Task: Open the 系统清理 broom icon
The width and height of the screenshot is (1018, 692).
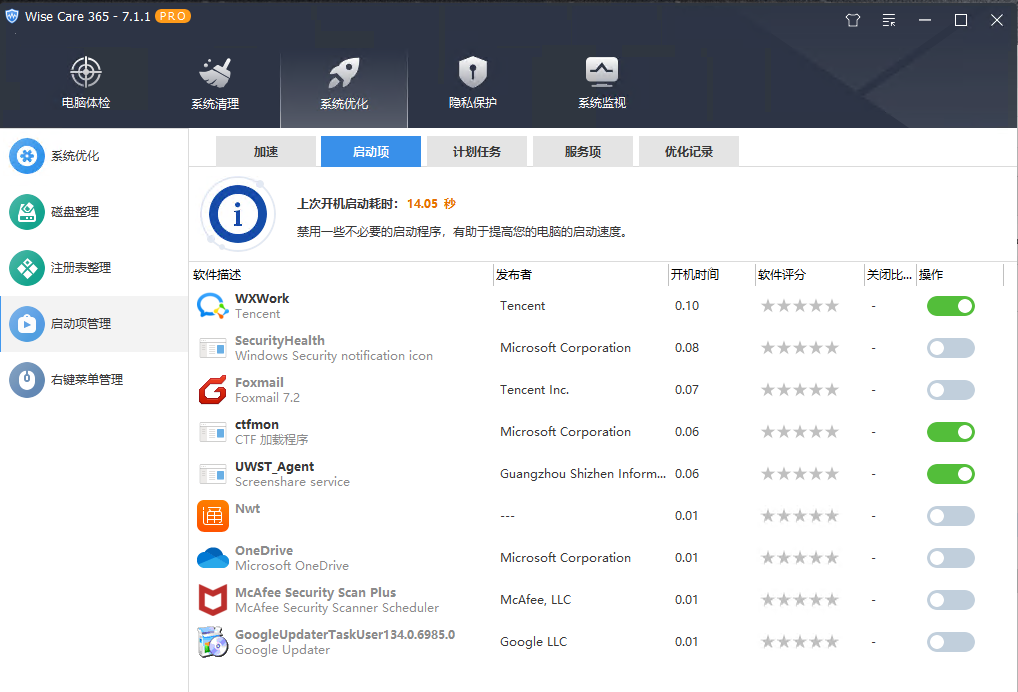Action: pos(215,73)
